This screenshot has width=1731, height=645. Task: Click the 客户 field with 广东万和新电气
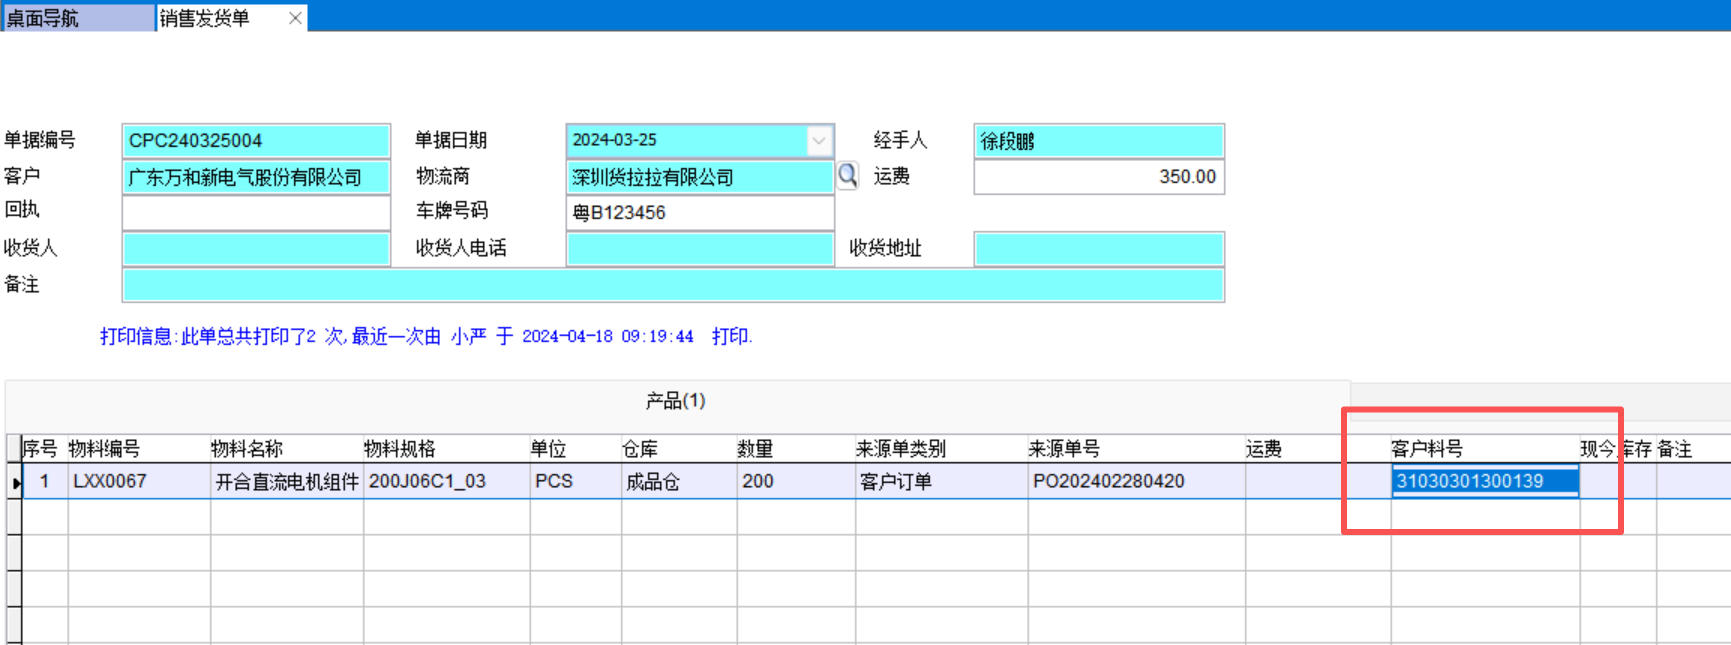pyautogui.click(x=255, y=177)
